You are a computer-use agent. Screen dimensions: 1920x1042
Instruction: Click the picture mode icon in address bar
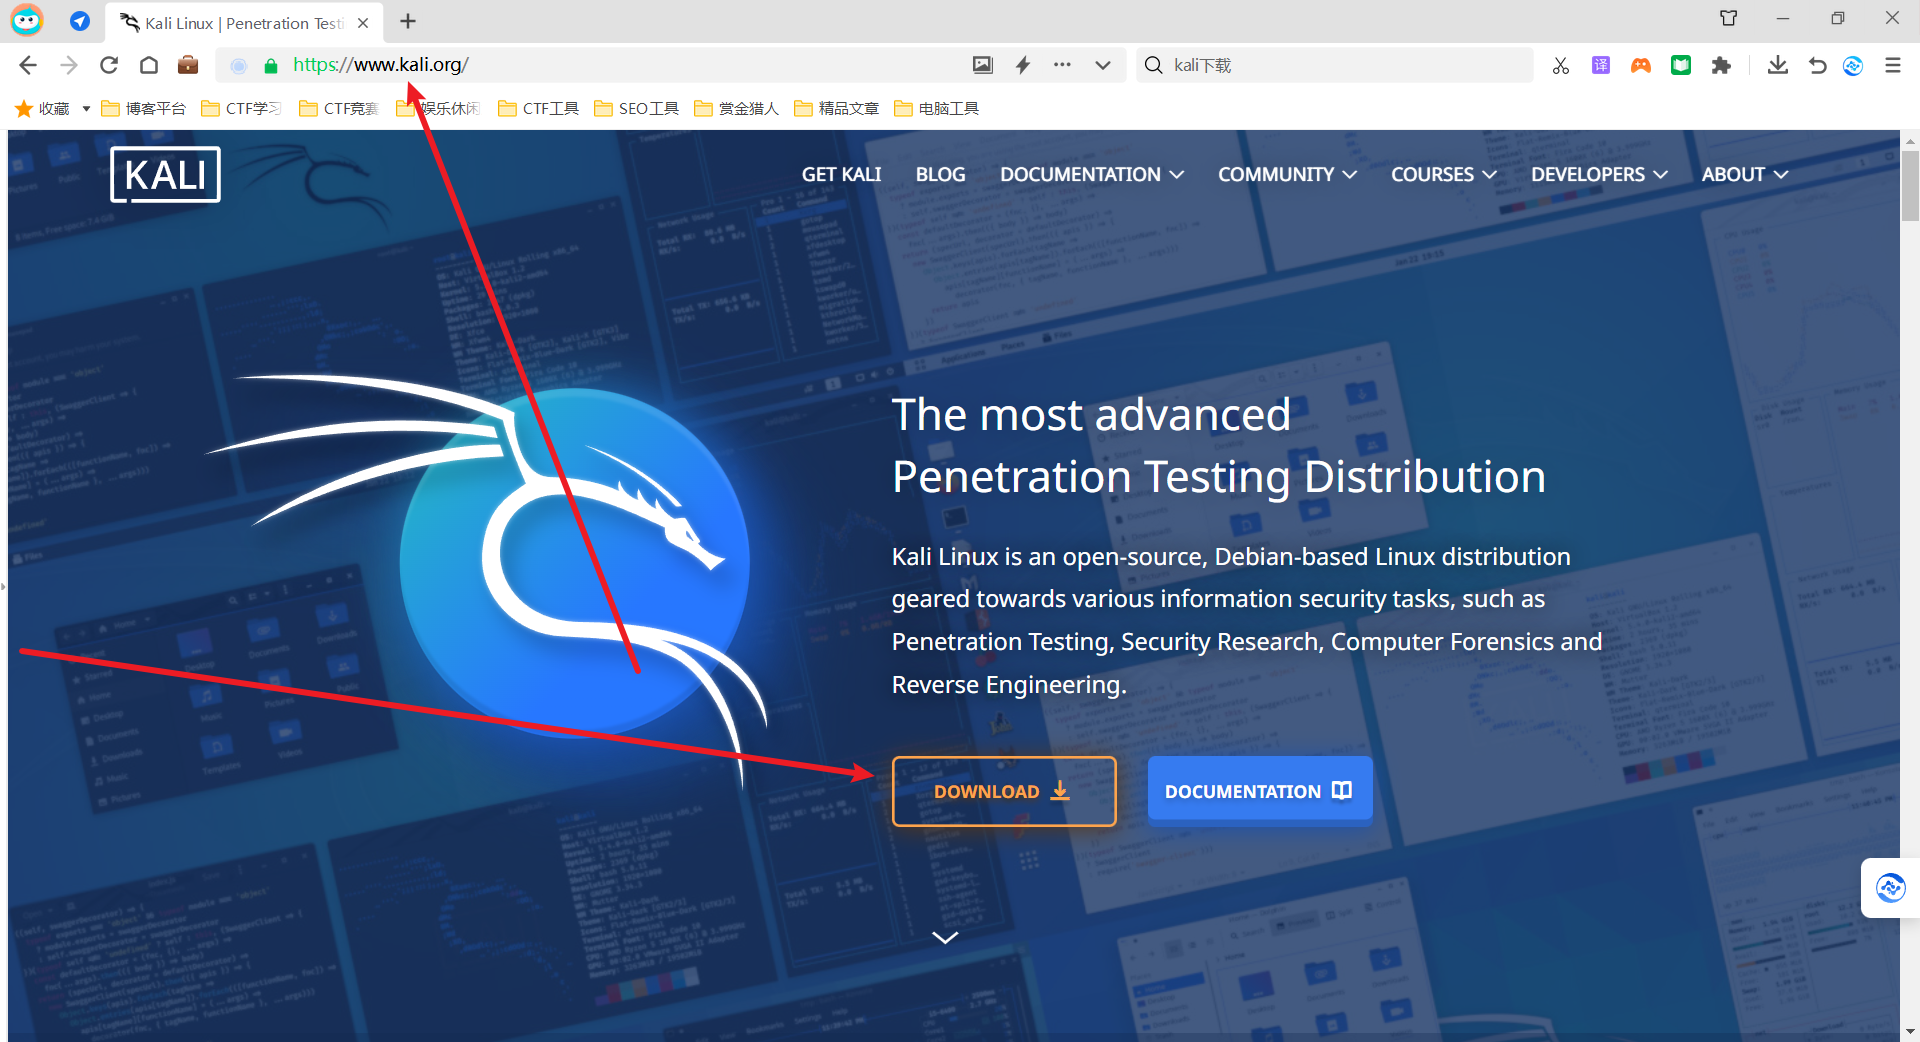(x=983, y=65)
